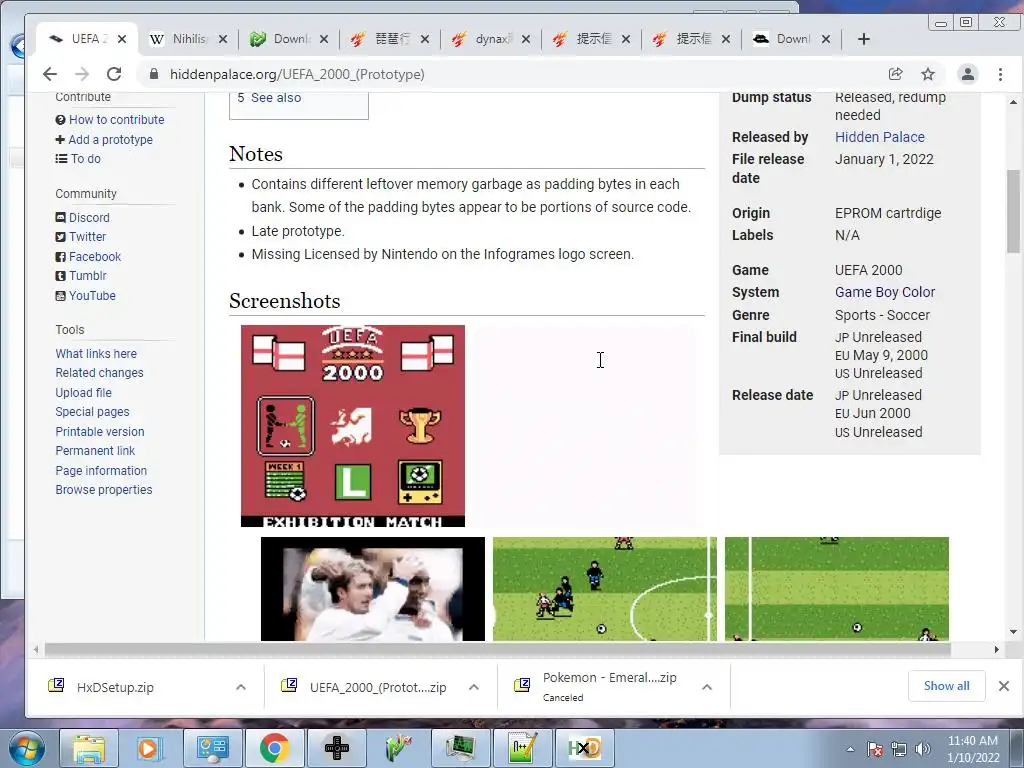
Task: Switch to the 琵琶行 tab
Action: [390, 39]
